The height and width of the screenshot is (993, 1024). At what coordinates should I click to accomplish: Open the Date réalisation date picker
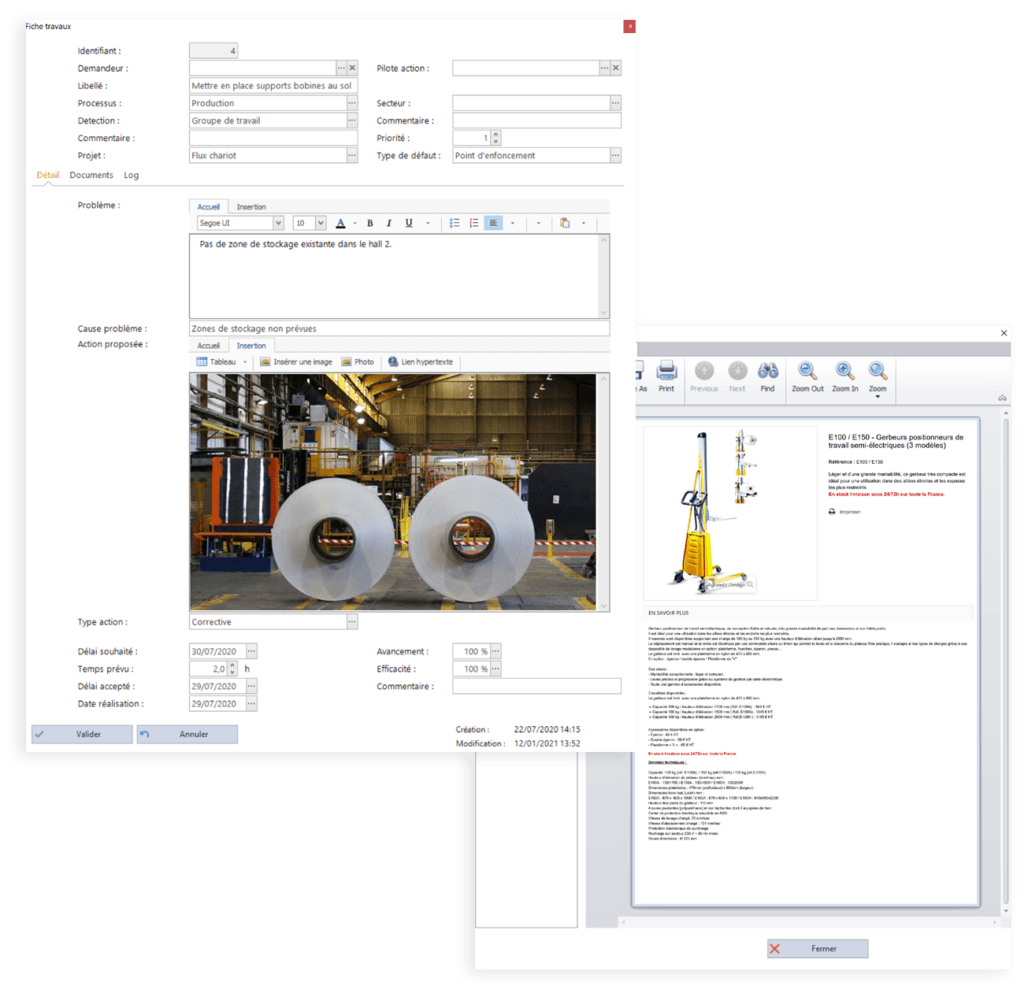[x=251, y=704]
